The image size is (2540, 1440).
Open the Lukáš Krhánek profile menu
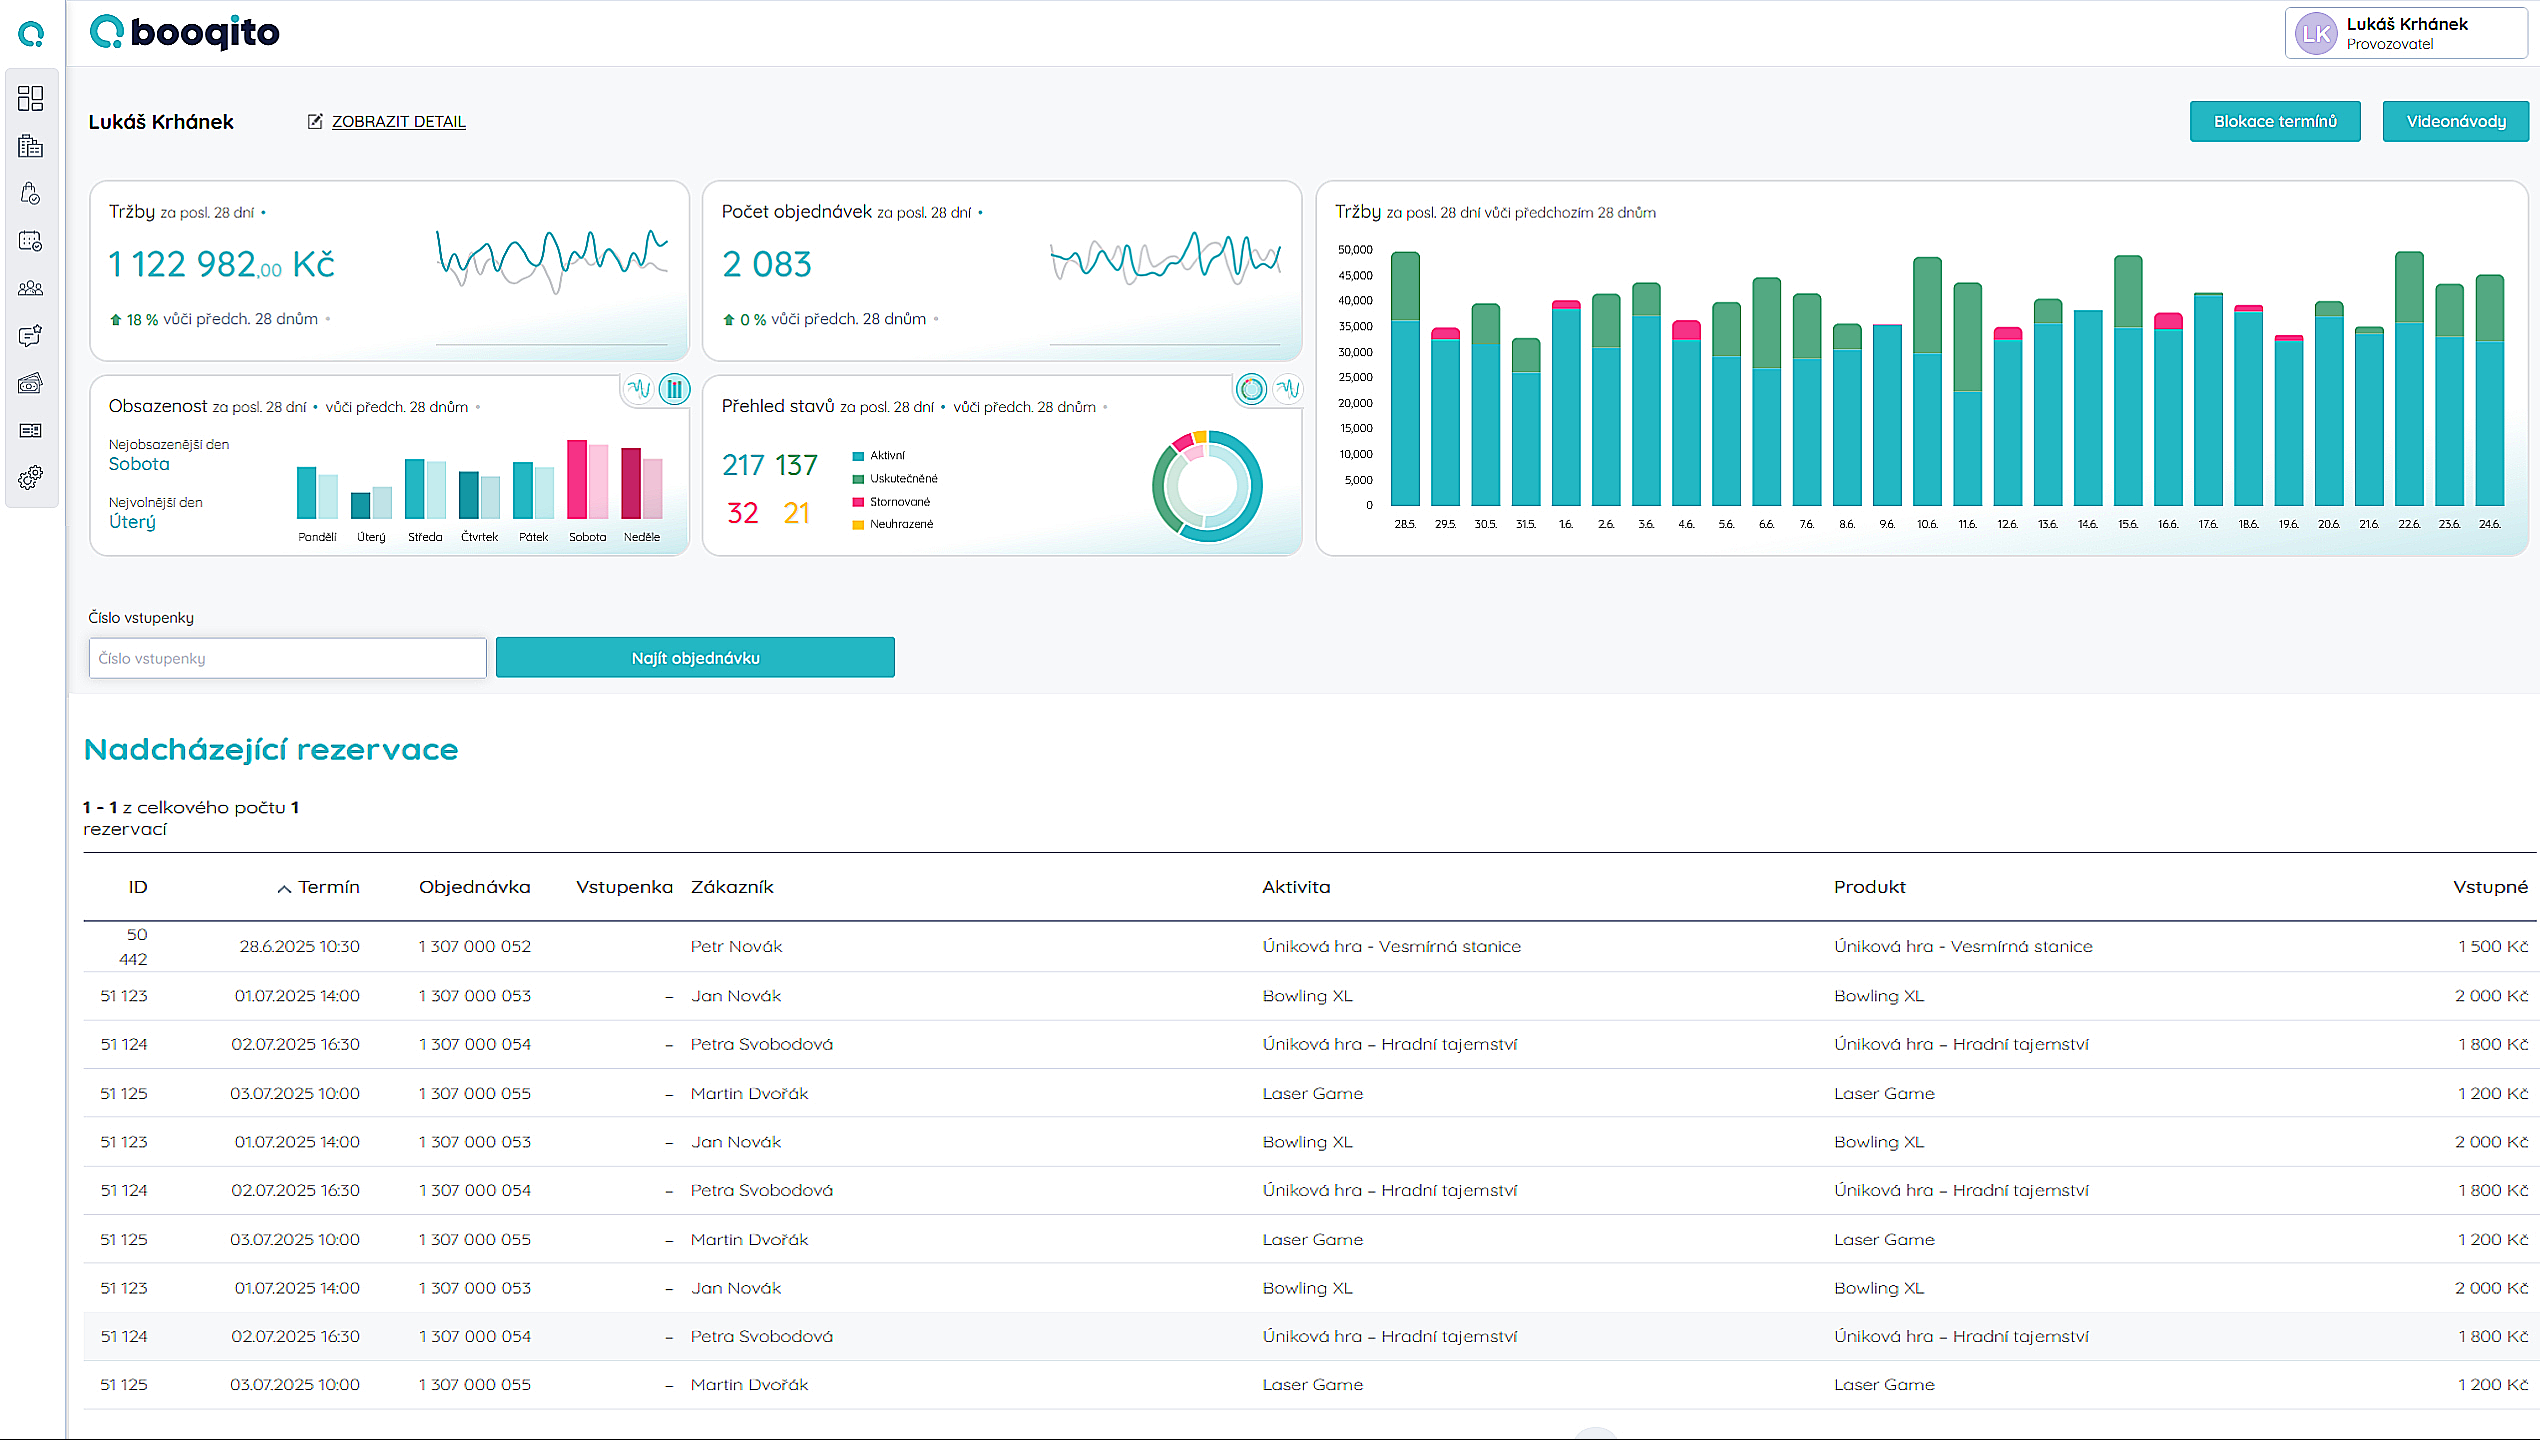pos(2405,32)
